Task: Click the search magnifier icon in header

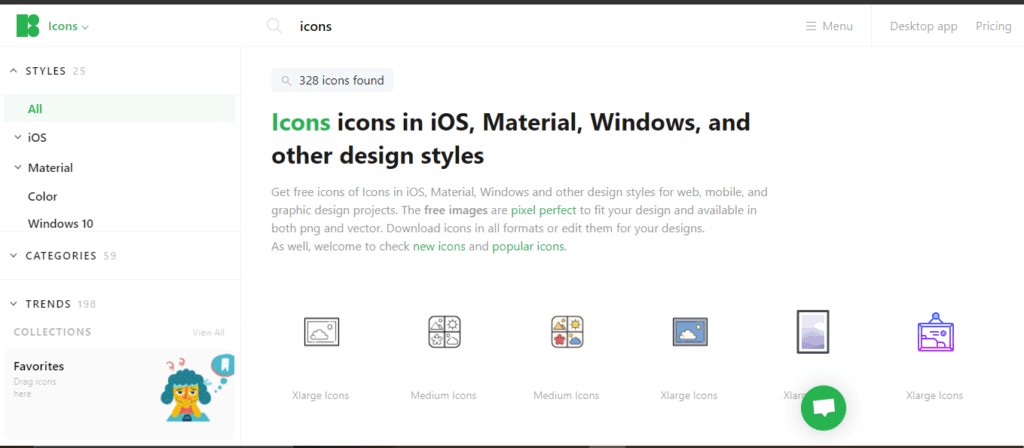Action: tap(274, 26)
